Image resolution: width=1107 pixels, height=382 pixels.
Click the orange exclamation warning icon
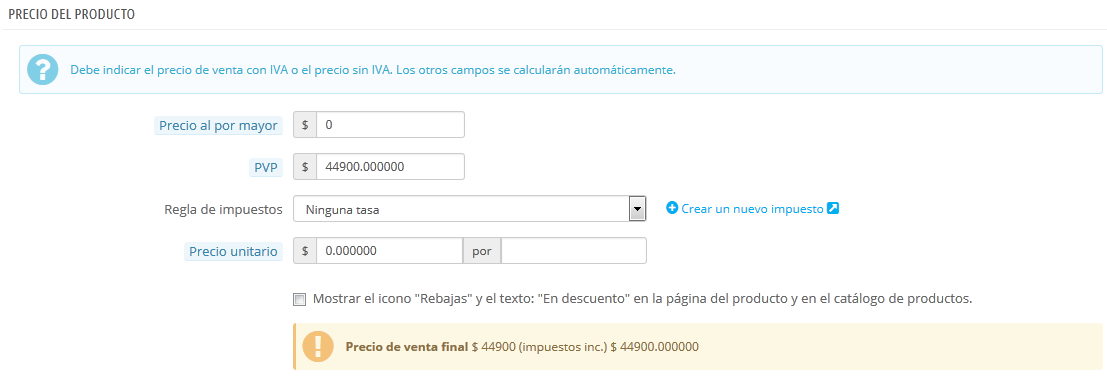coord(318,347)
